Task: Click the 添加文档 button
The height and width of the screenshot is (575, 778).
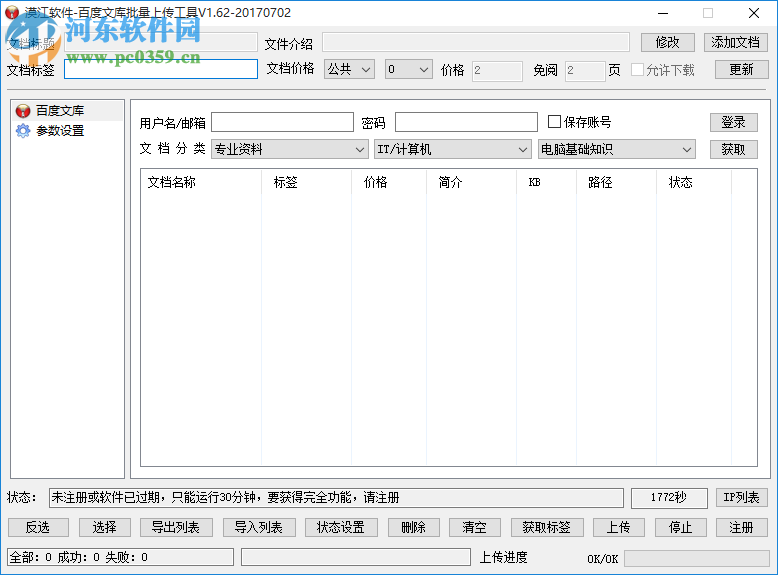Action: [735, 43]
